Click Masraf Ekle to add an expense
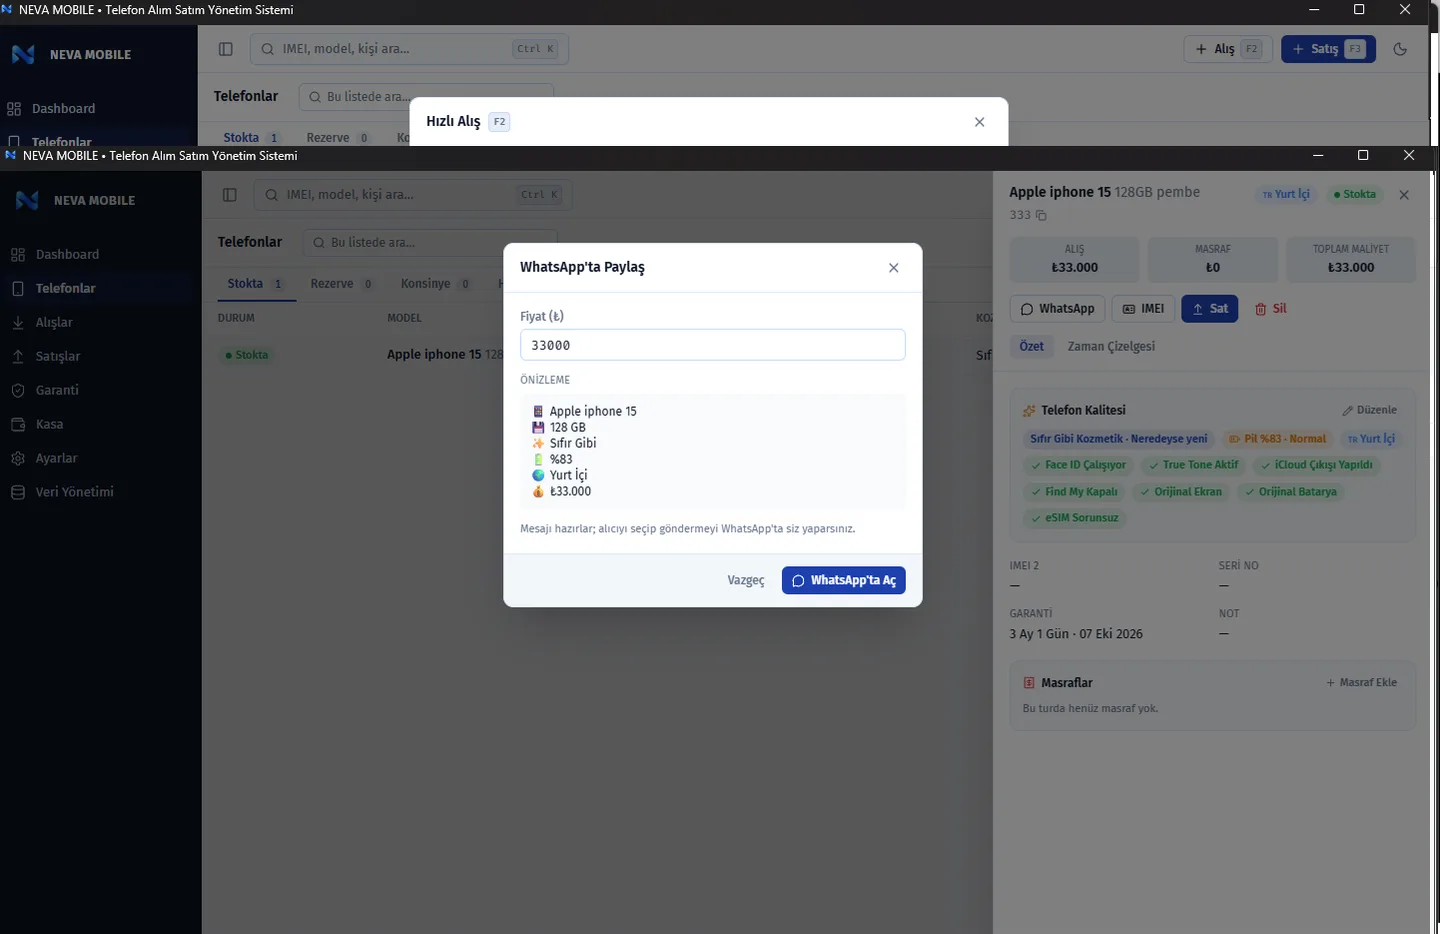The width and height of the screenshot is (1440, 934). [x=1362, y=683]
